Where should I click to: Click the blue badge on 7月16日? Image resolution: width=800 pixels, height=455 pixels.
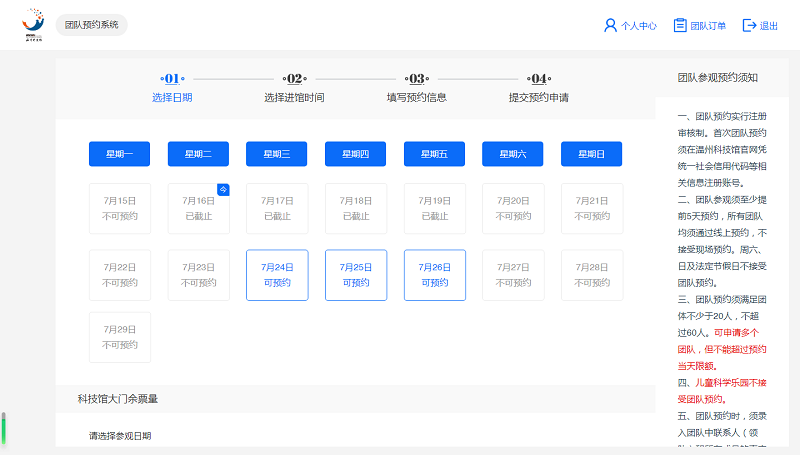click(x=223, y=189)
